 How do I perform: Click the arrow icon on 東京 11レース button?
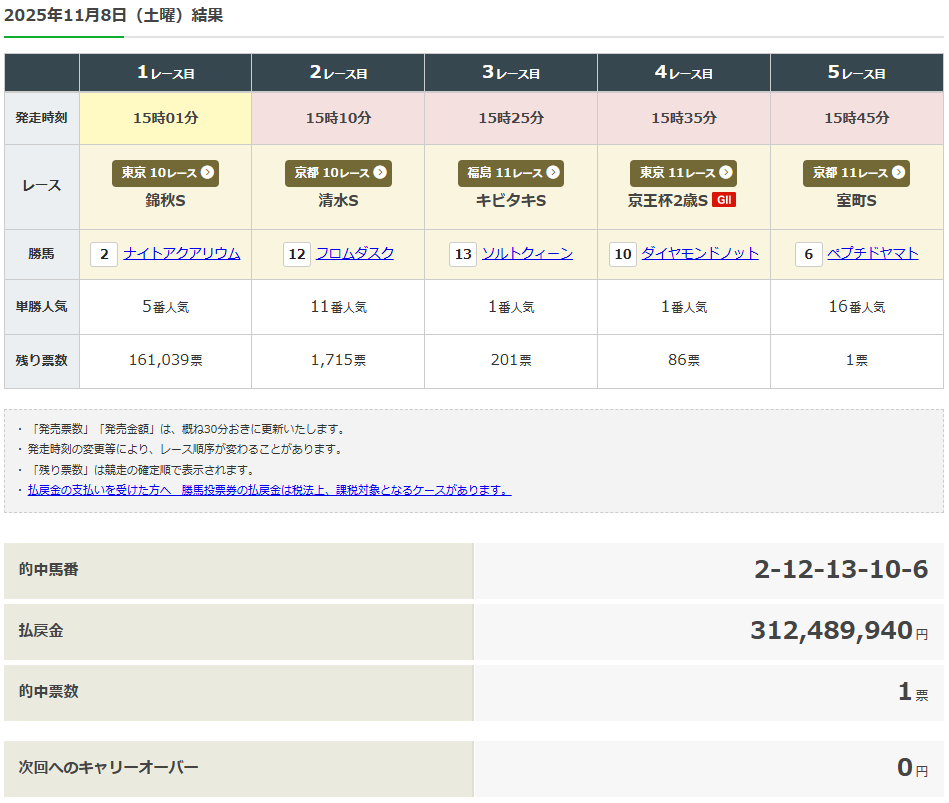[725, 173]
